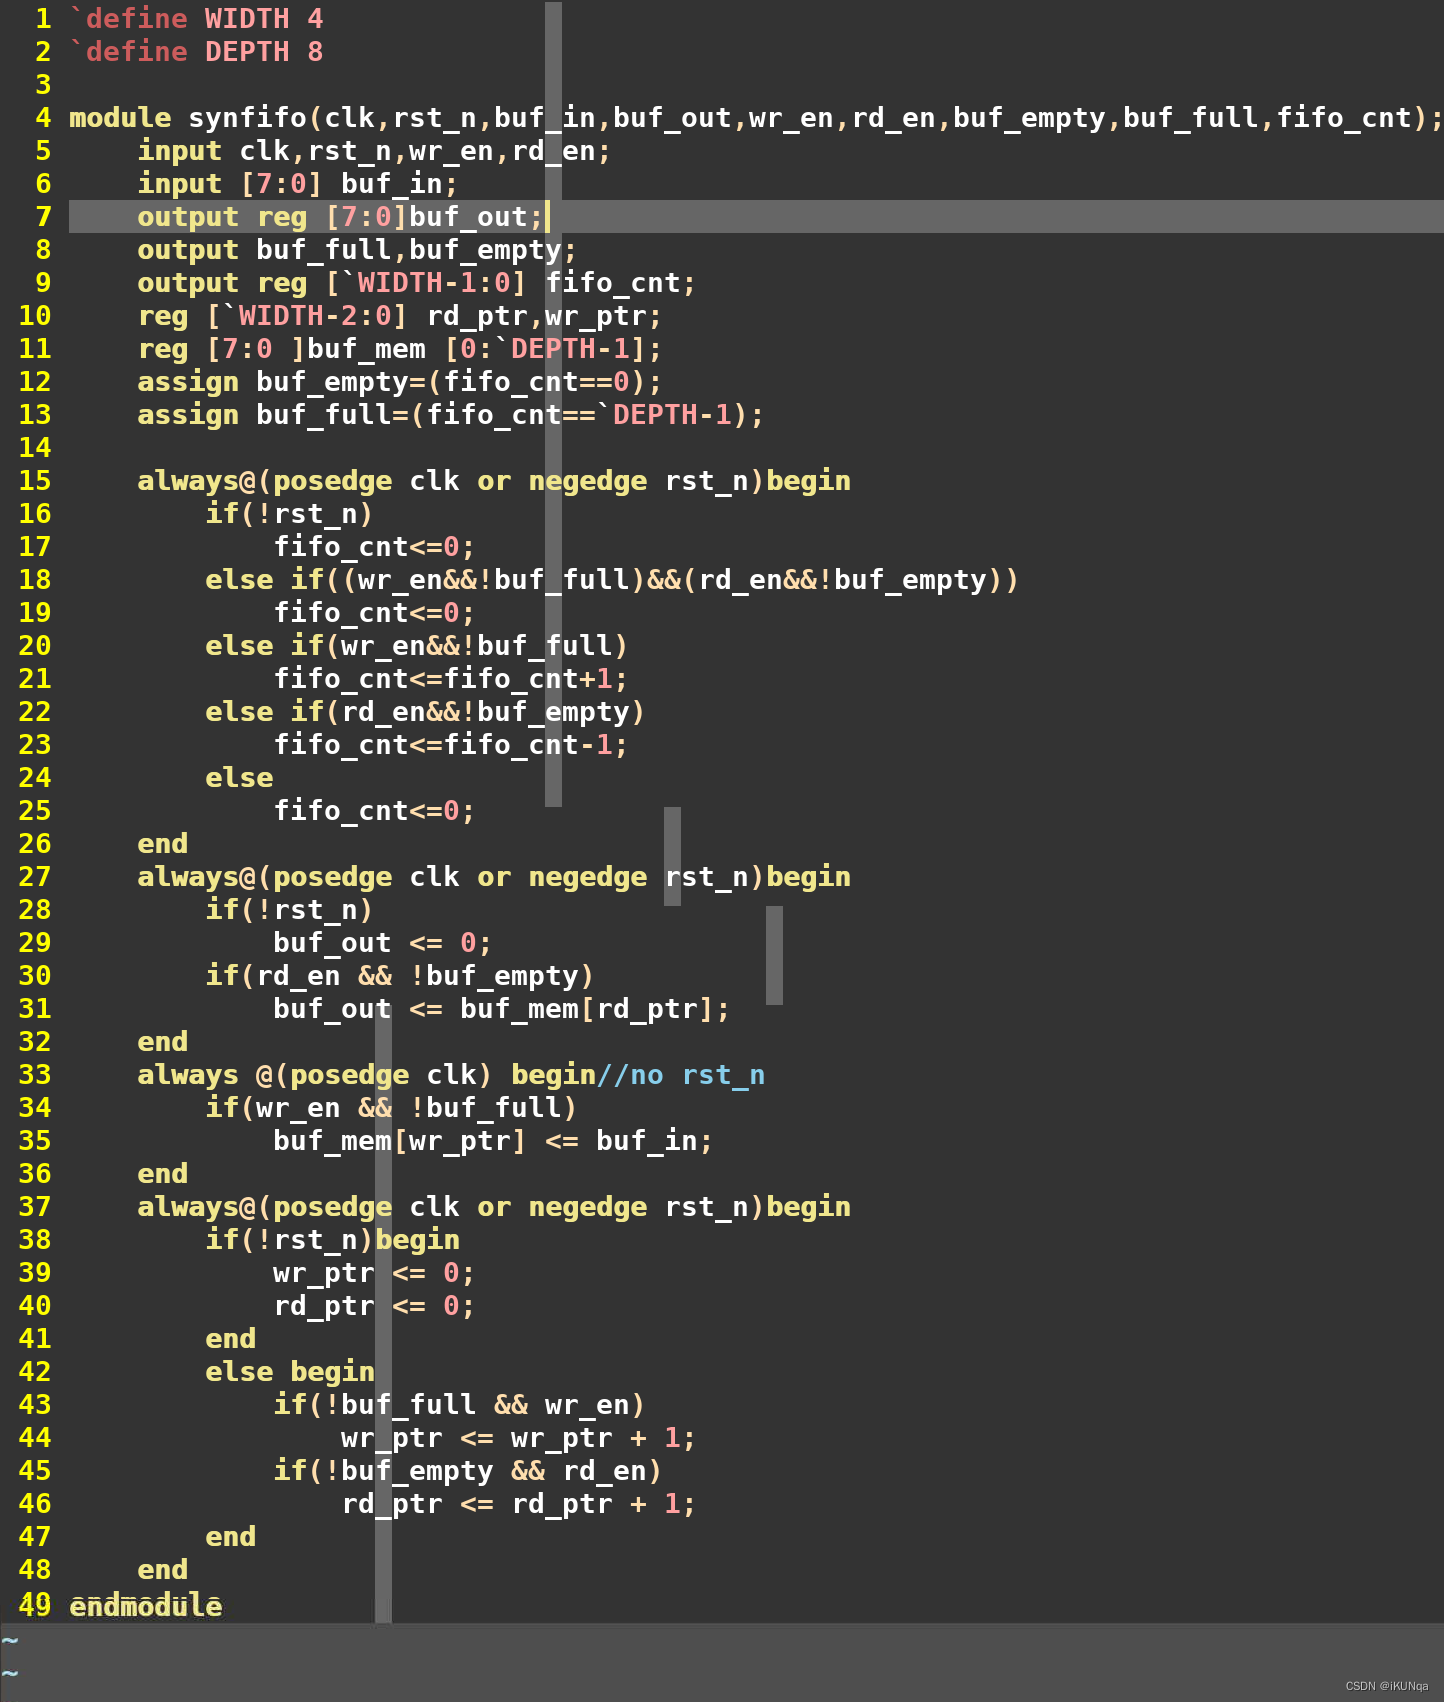Click 'assign buf_full=(fifo_cnt==`DEPTH-1);' line
Screen dimensions: 1444x1702
[x=450, y=415]
